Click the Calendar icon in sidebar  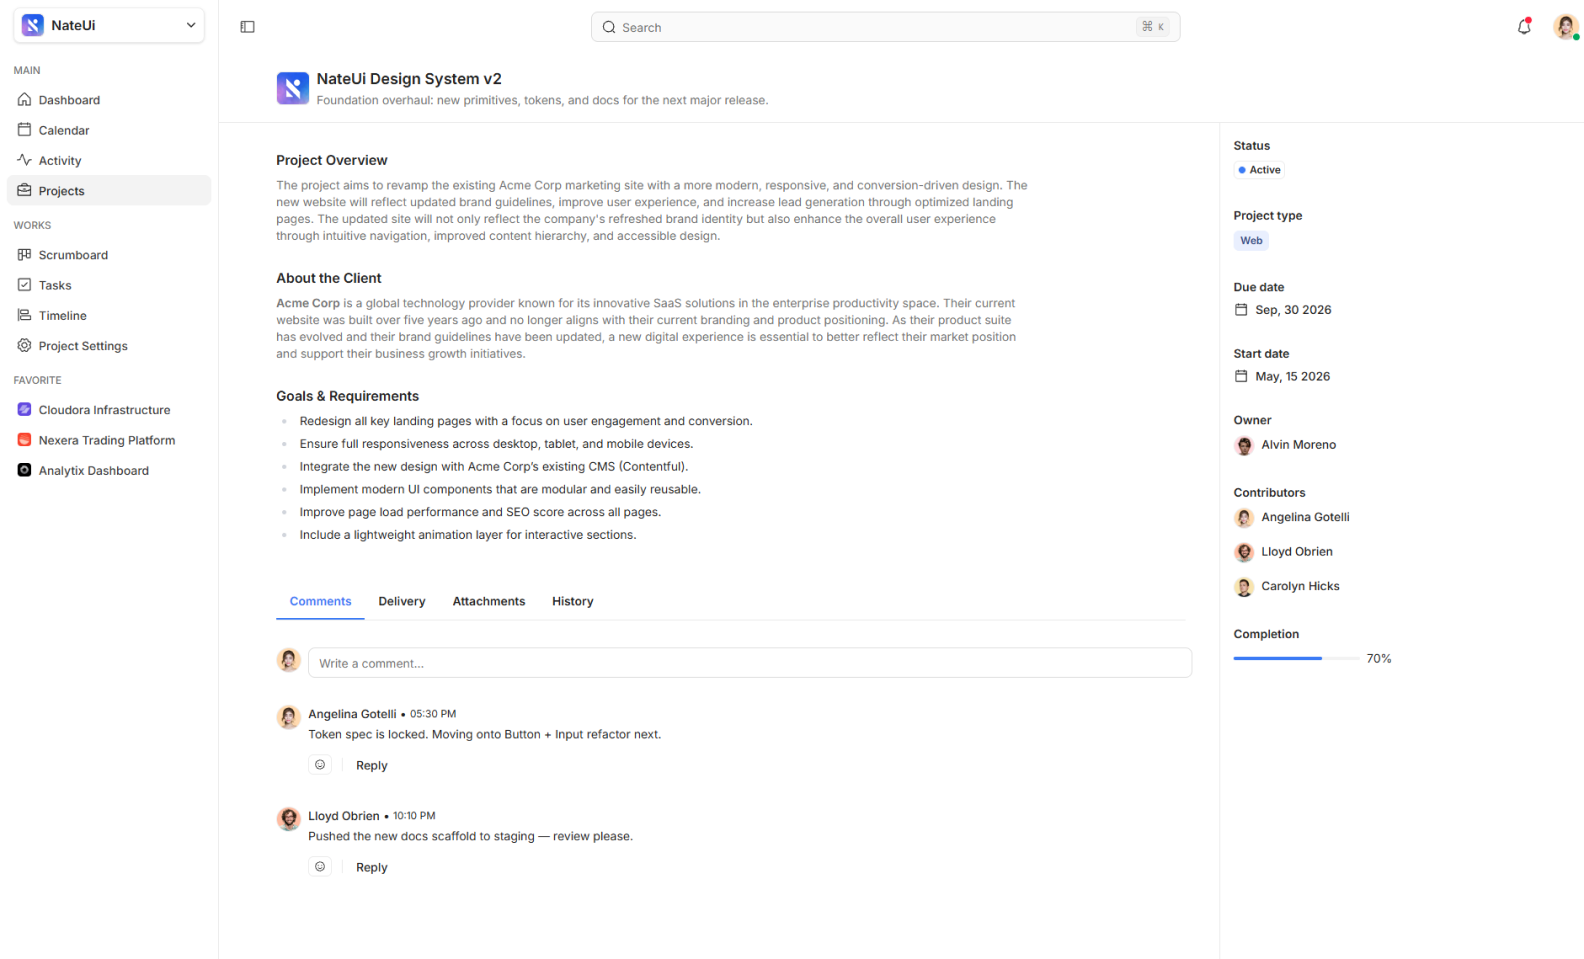click(x=25, y=130)
